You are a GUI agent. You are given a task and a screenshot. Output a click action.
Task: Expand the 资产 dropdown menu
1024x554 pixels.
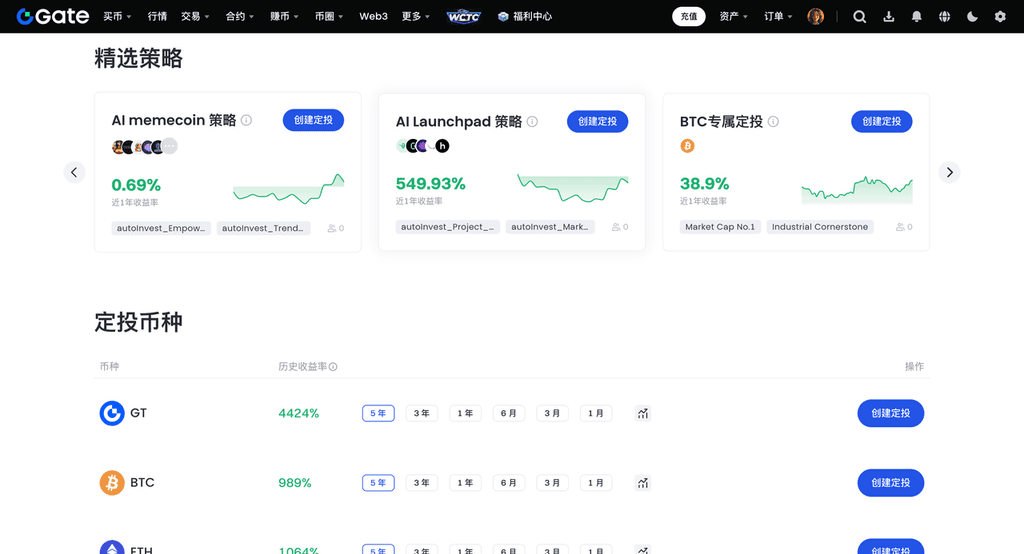click(x=733, y=17)
